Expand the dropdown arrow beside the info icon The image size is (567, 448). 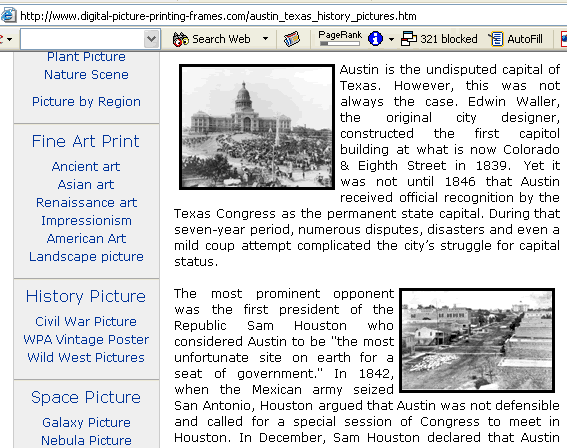[x=391, y=39]
